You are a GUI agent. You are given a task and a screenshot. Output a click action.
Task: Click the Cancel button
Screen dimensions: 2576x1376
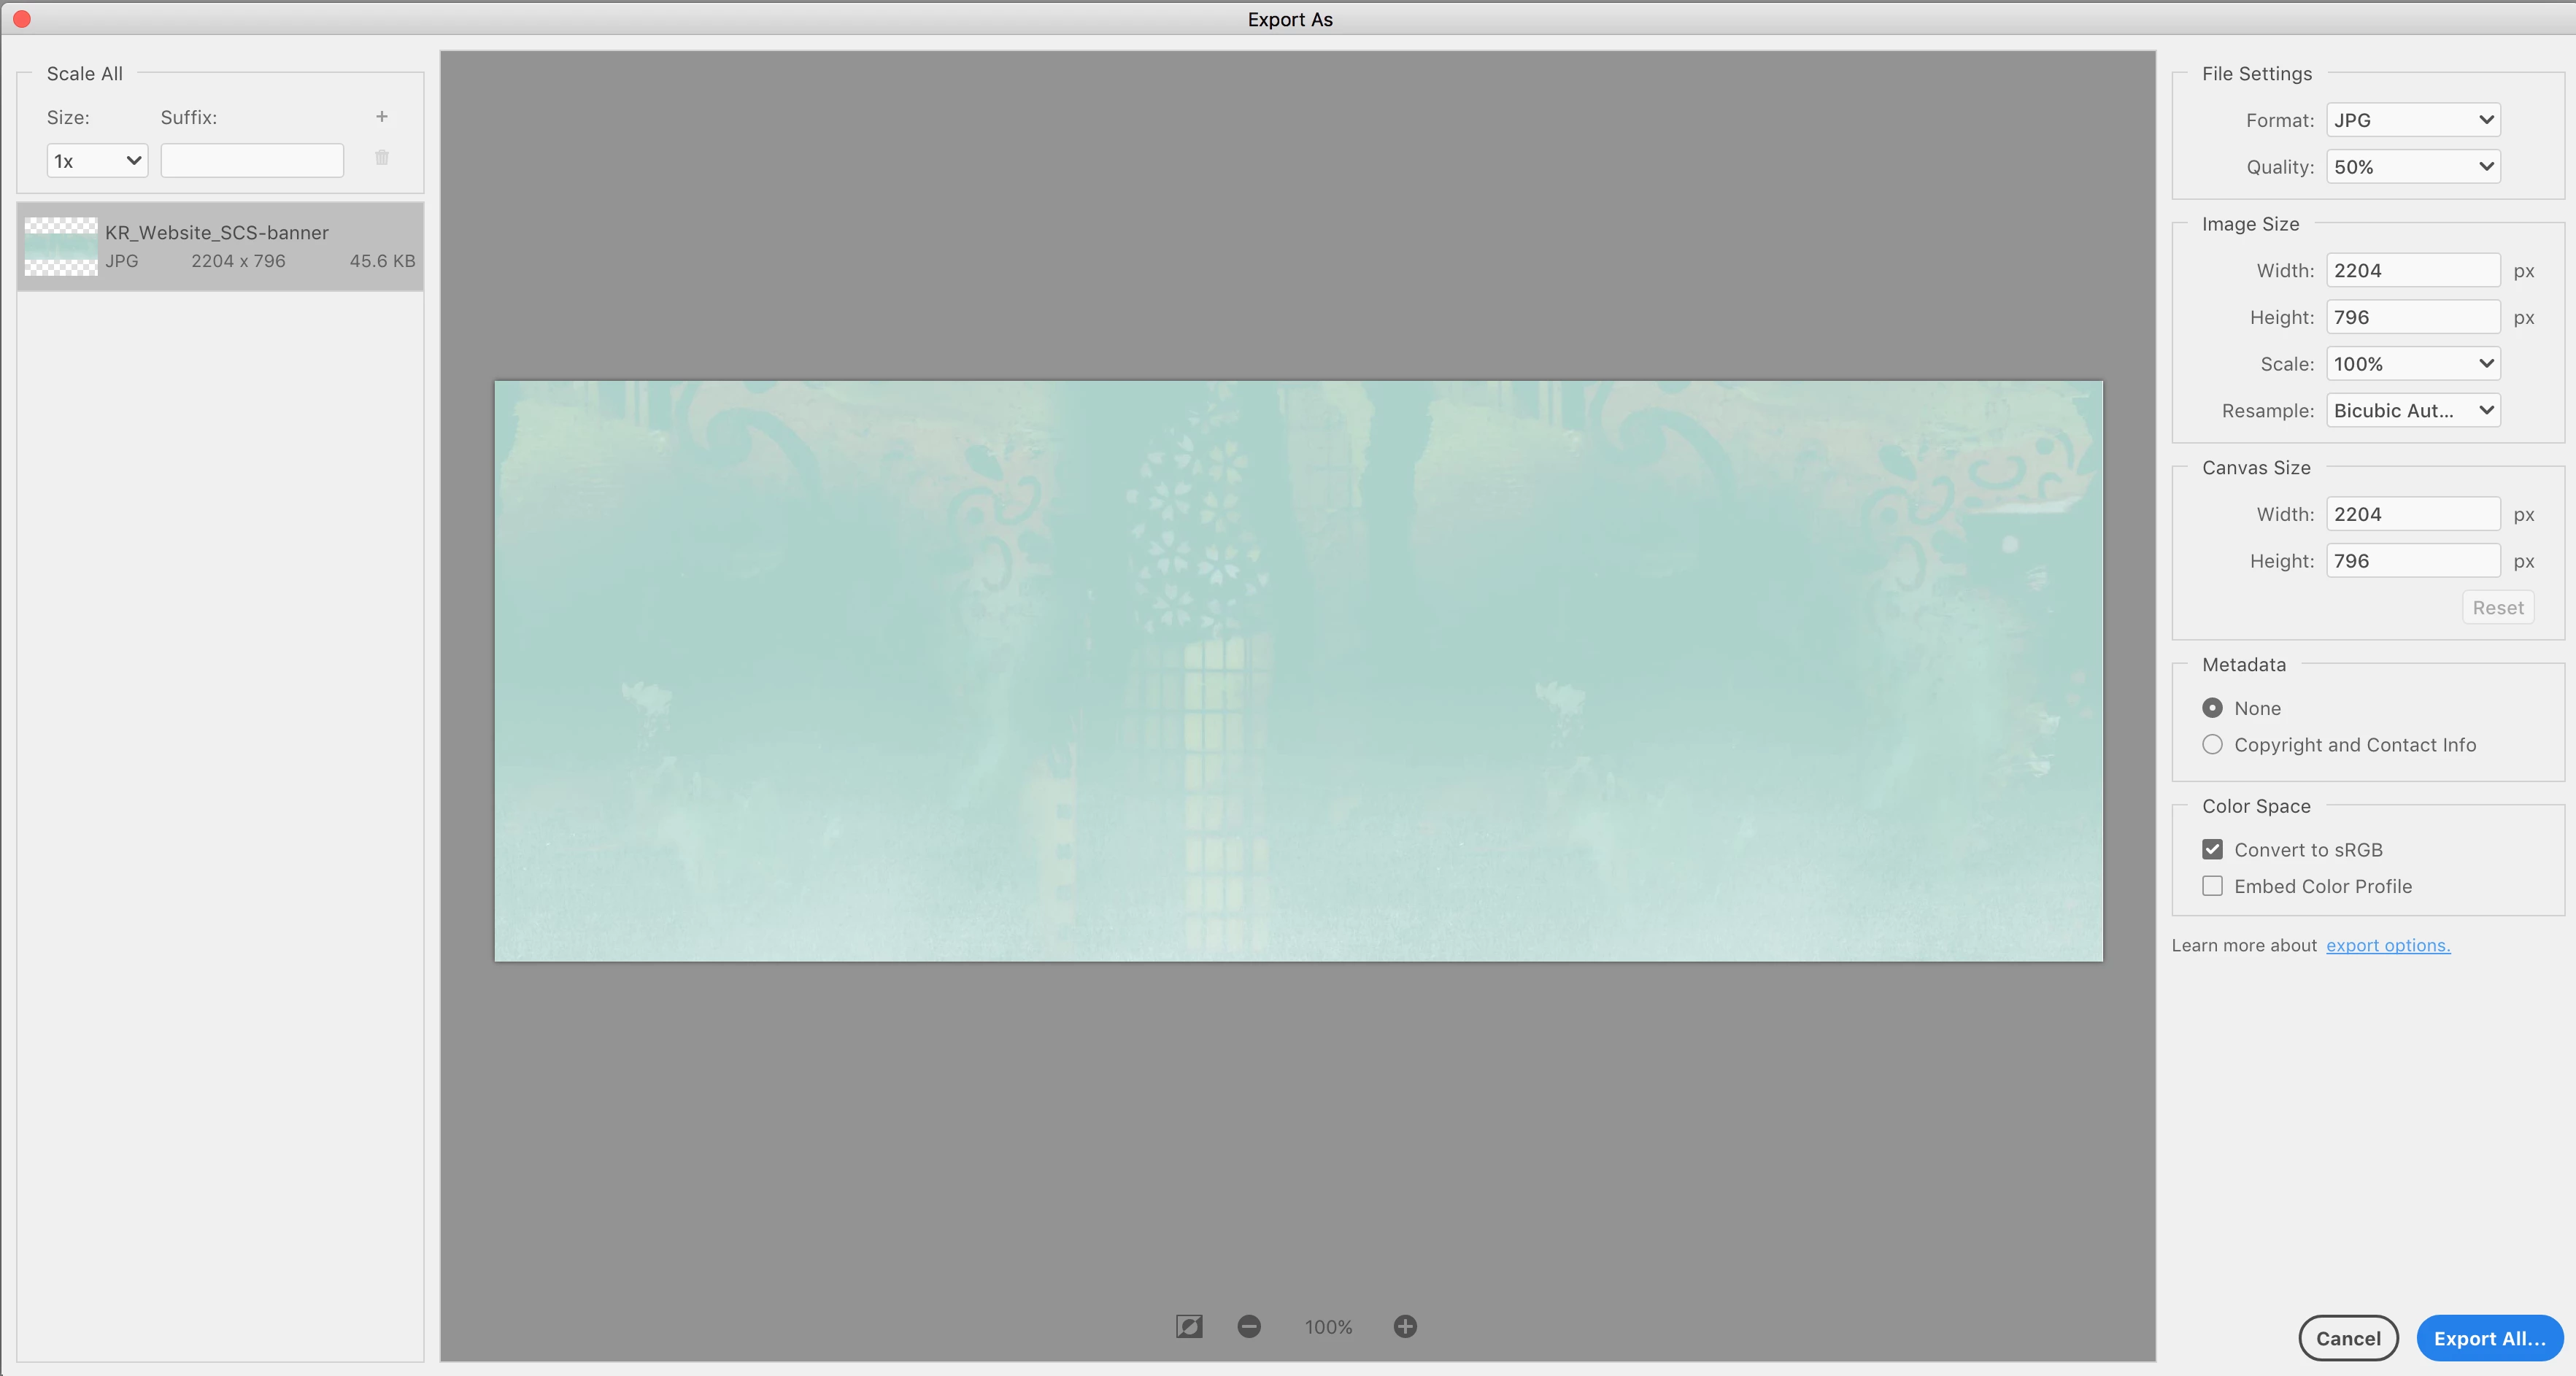2347,1338
